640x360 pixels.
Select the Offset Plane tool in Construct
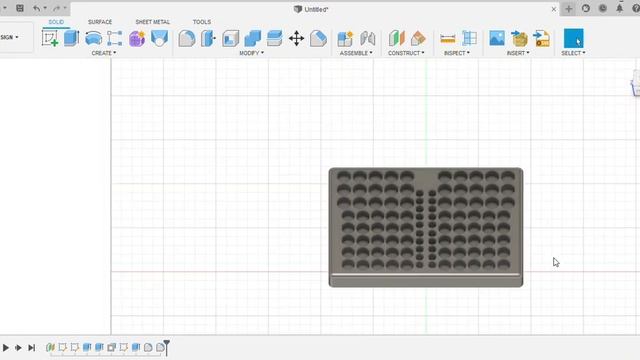[x=396, y=38]
